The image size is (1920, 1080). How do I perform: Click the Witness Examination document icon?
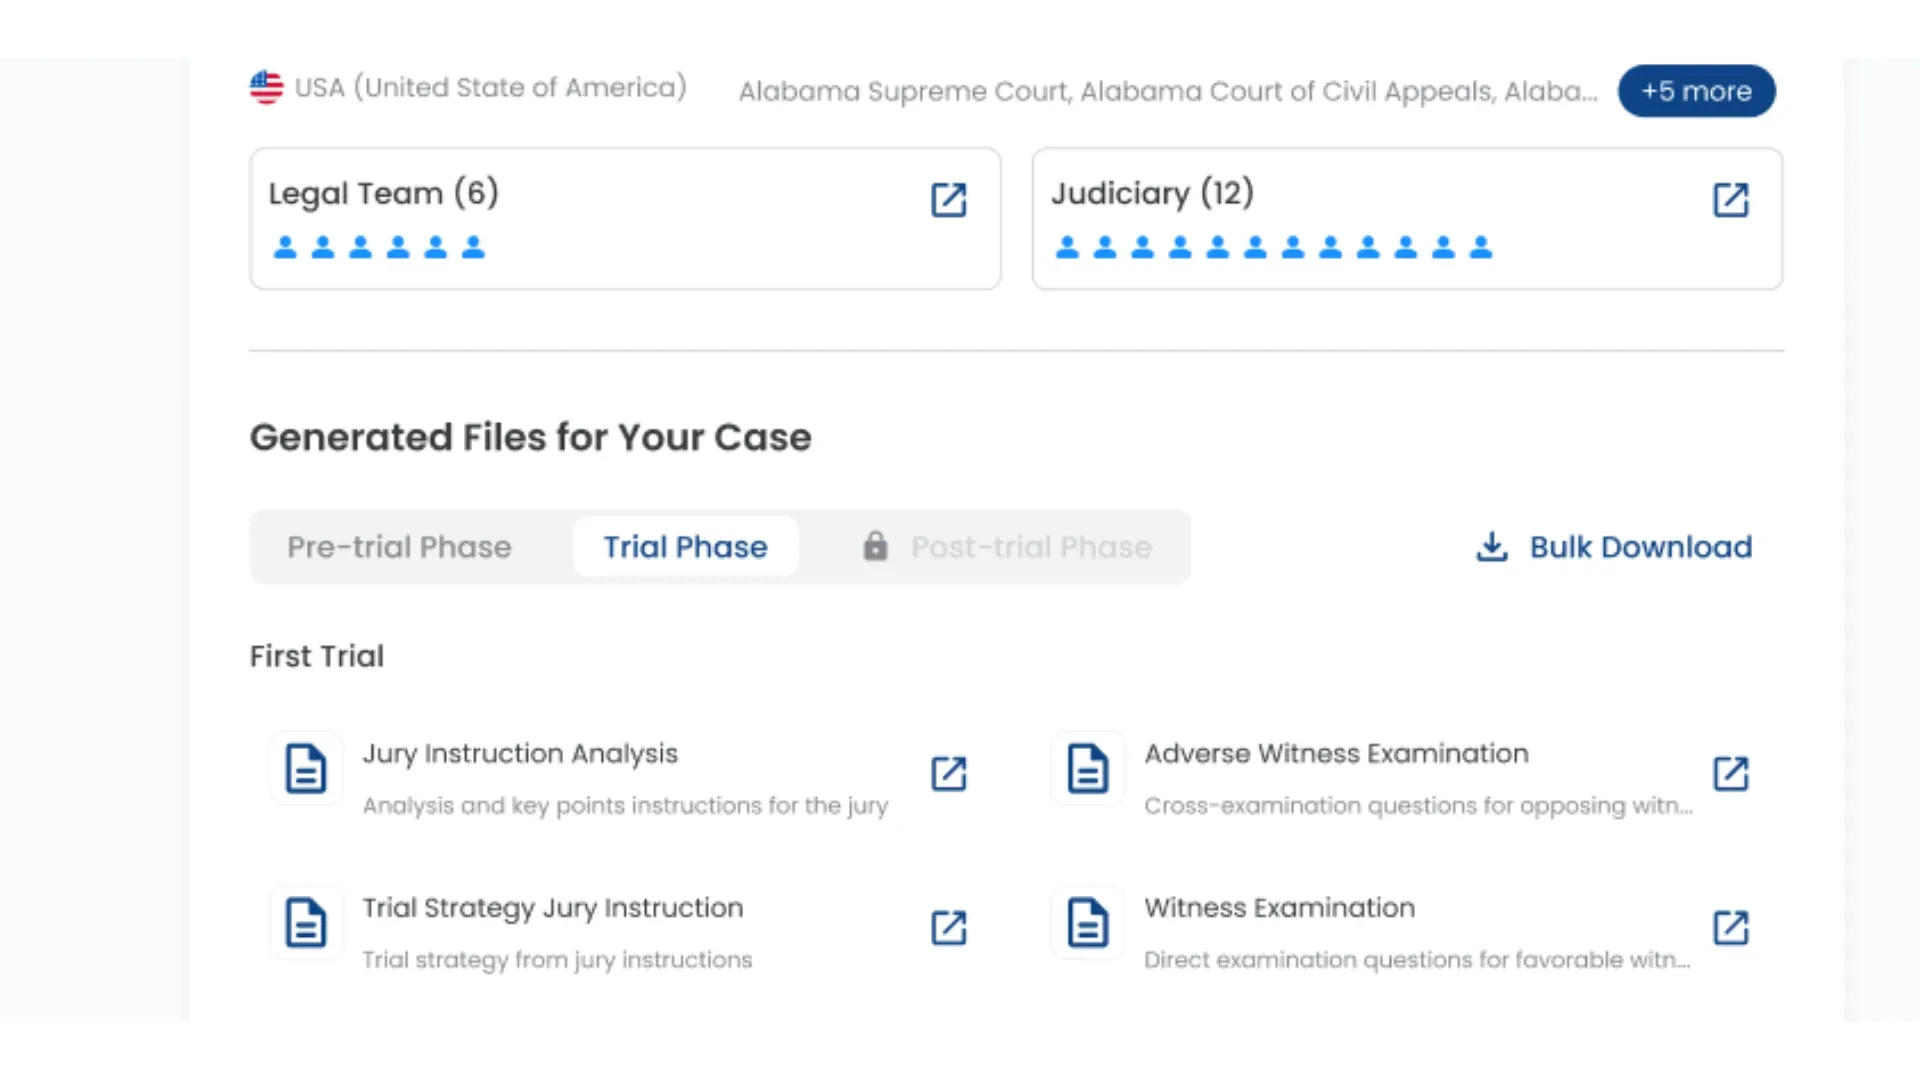[x=1088, y=923]
